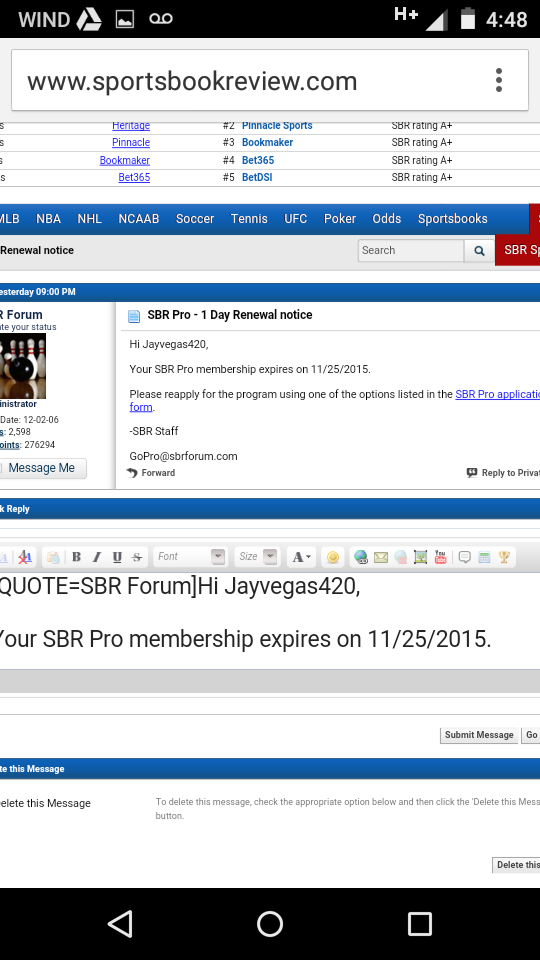Open Chrome's three-dot overflow menu
Screen dimensions: 540x960
(x=499, y=80)
